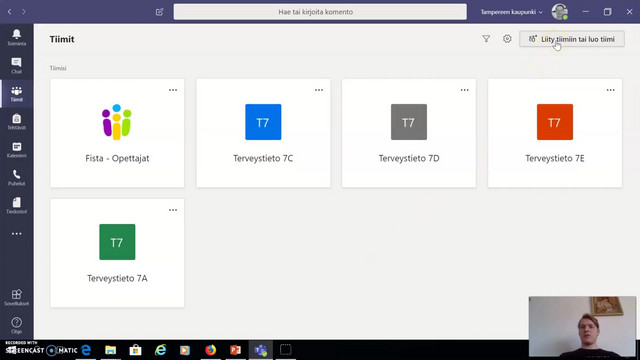Go forward with the right arrow
Screen dimensions: 640x360
point(24,12)
